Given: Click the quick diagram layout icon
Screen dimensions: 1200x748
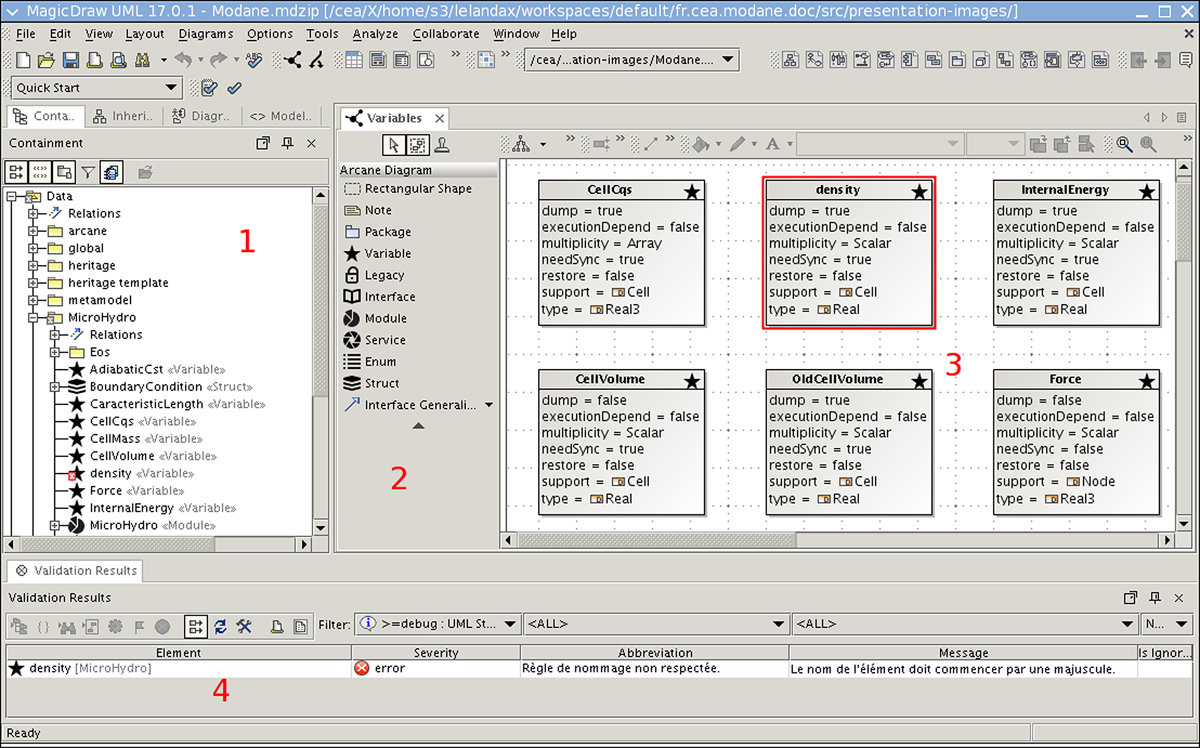Looking at the screenshot, I should [522, 144].
